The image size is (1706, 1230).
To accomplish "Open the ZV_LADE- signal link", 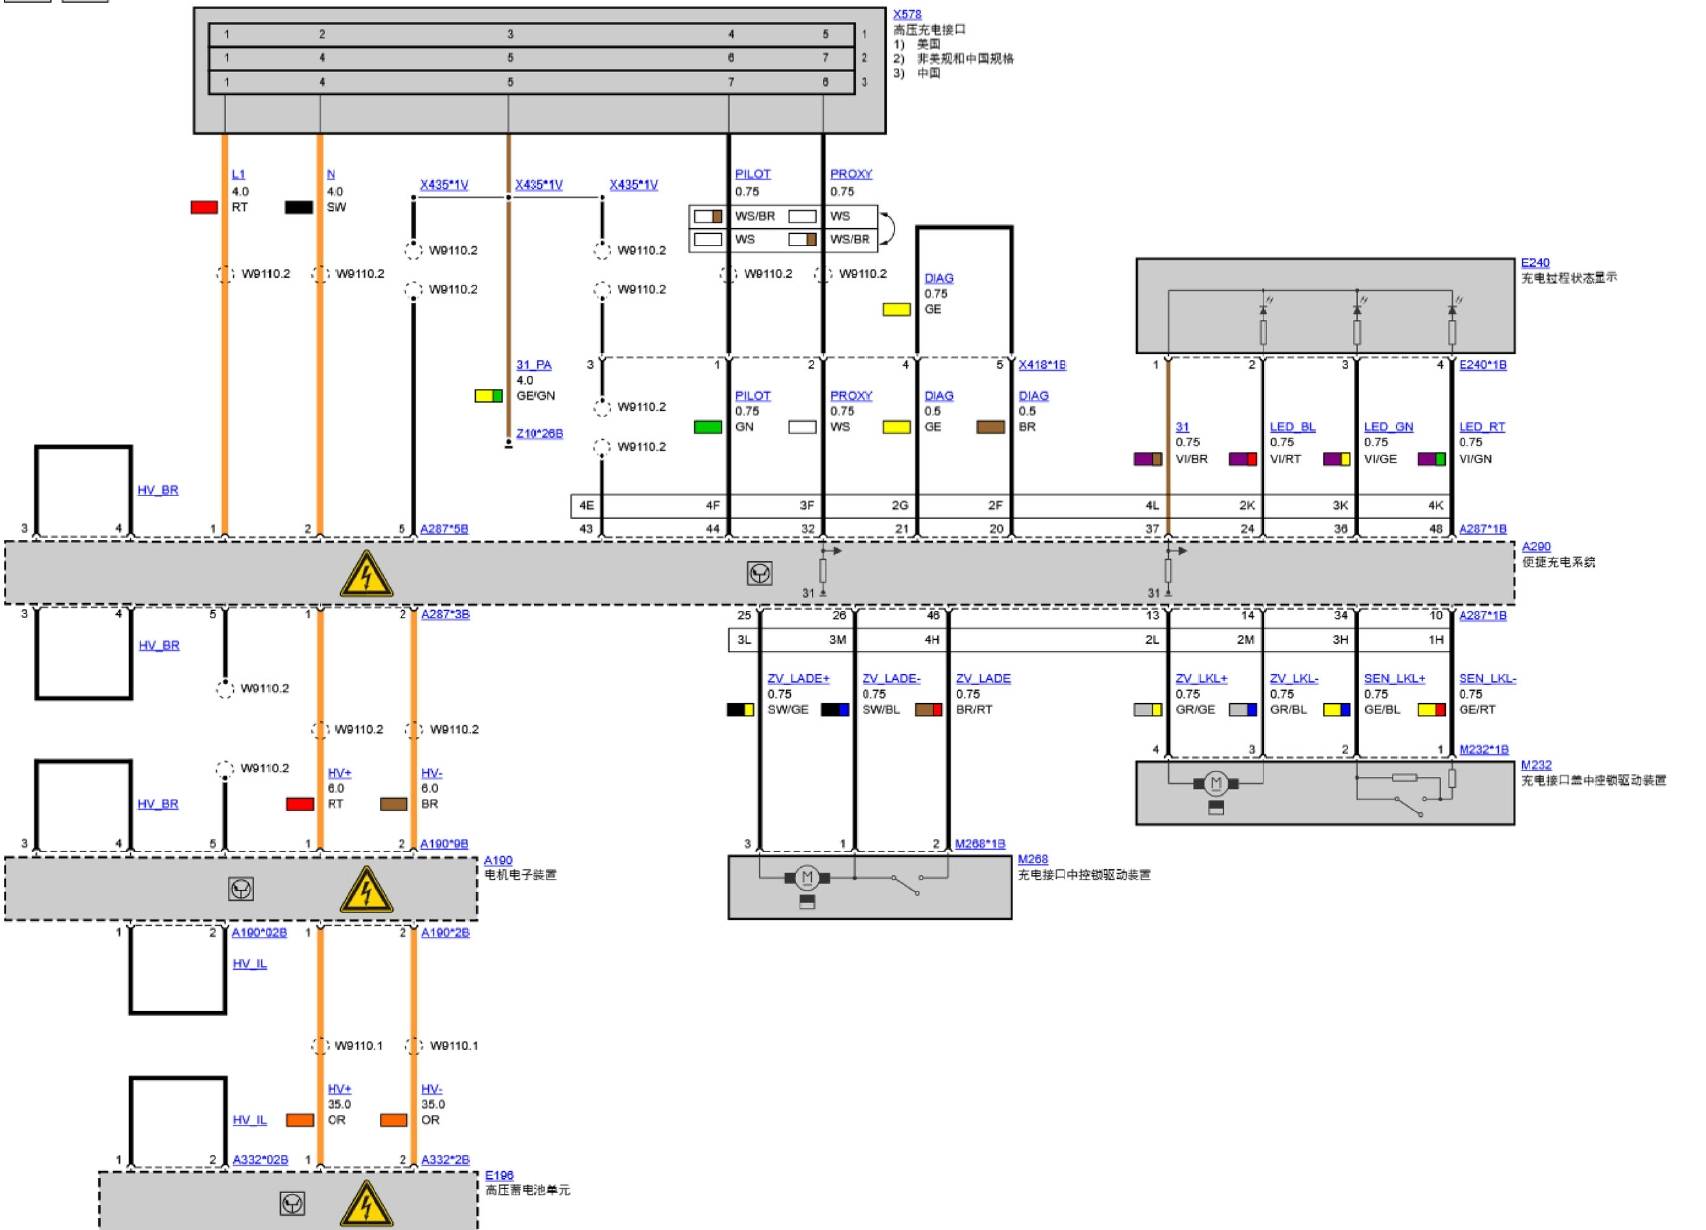I will point(892,678).
